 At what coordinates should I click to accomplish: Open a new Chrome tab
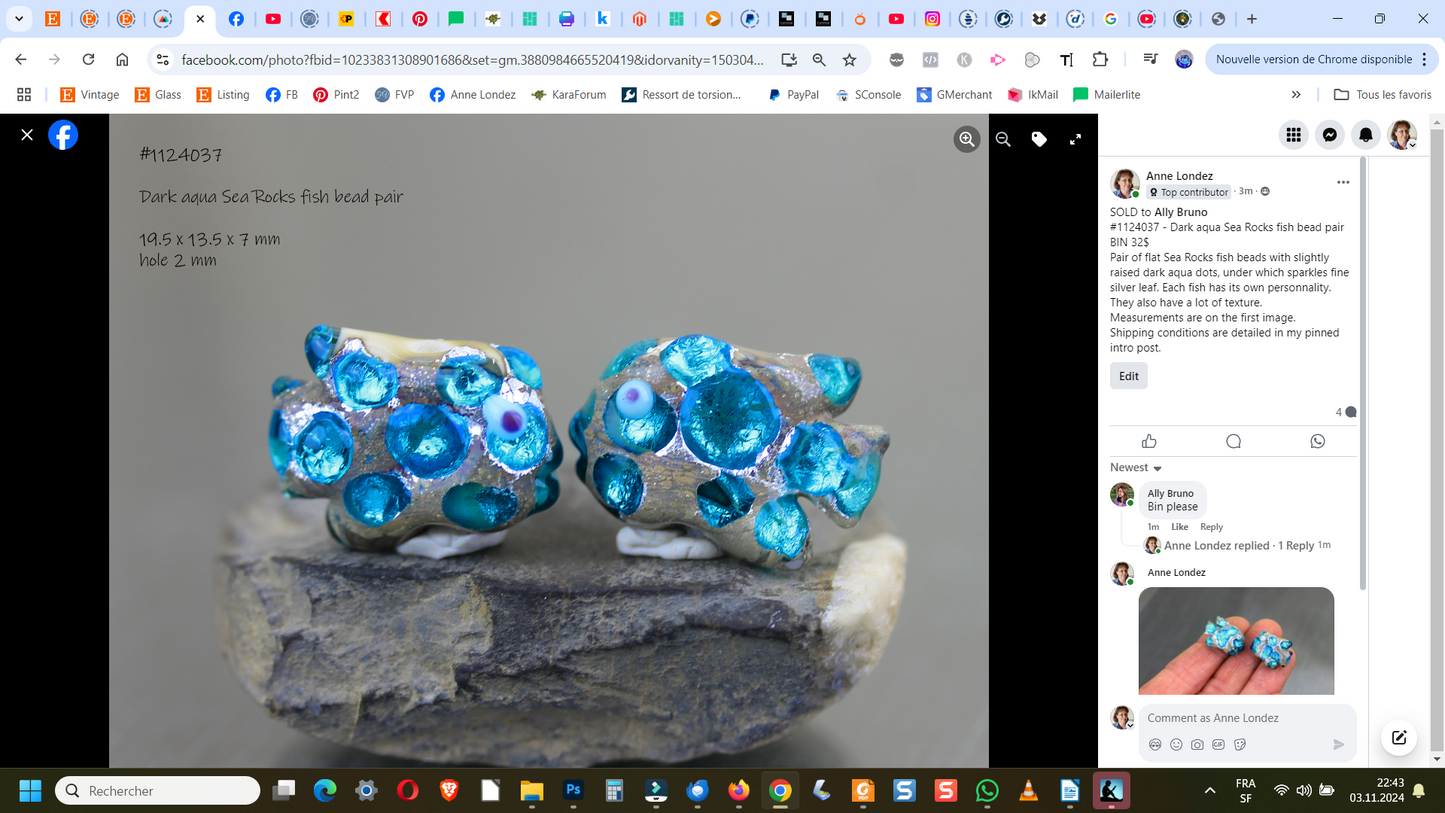coord(1252,19)
